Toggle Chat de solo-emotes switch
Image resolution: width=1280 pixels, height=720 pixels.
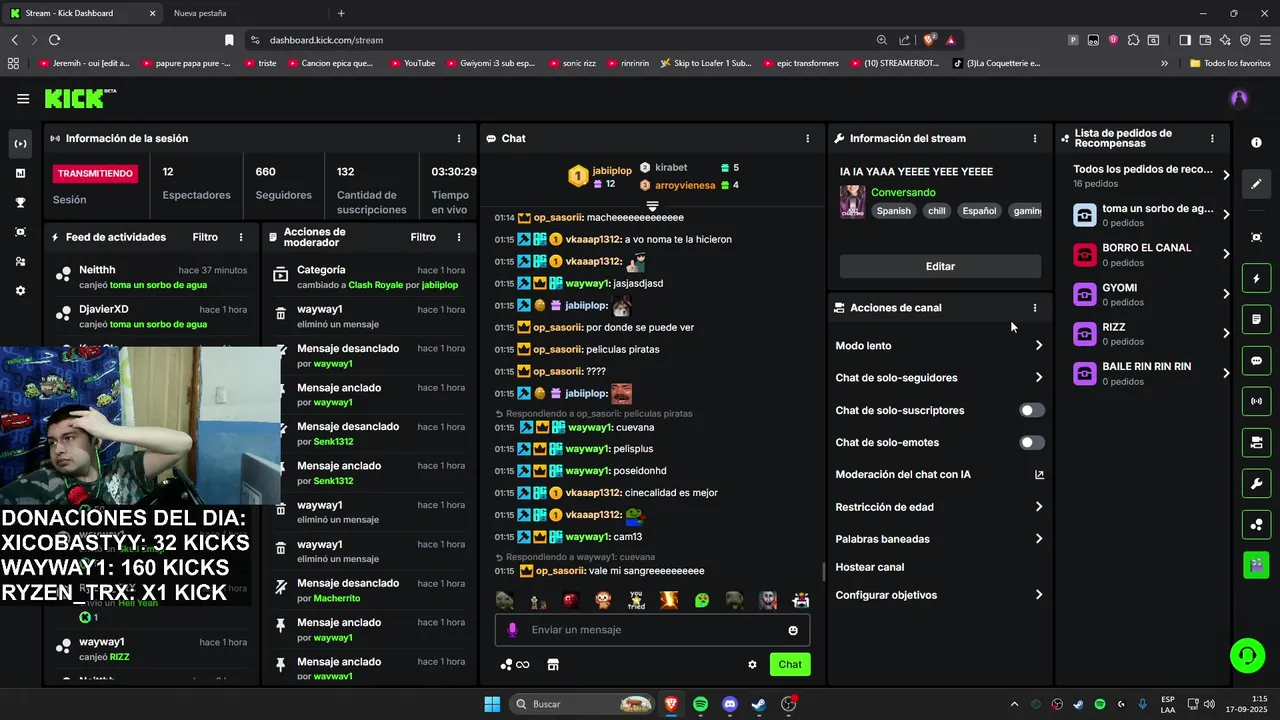coord(1032,442)
